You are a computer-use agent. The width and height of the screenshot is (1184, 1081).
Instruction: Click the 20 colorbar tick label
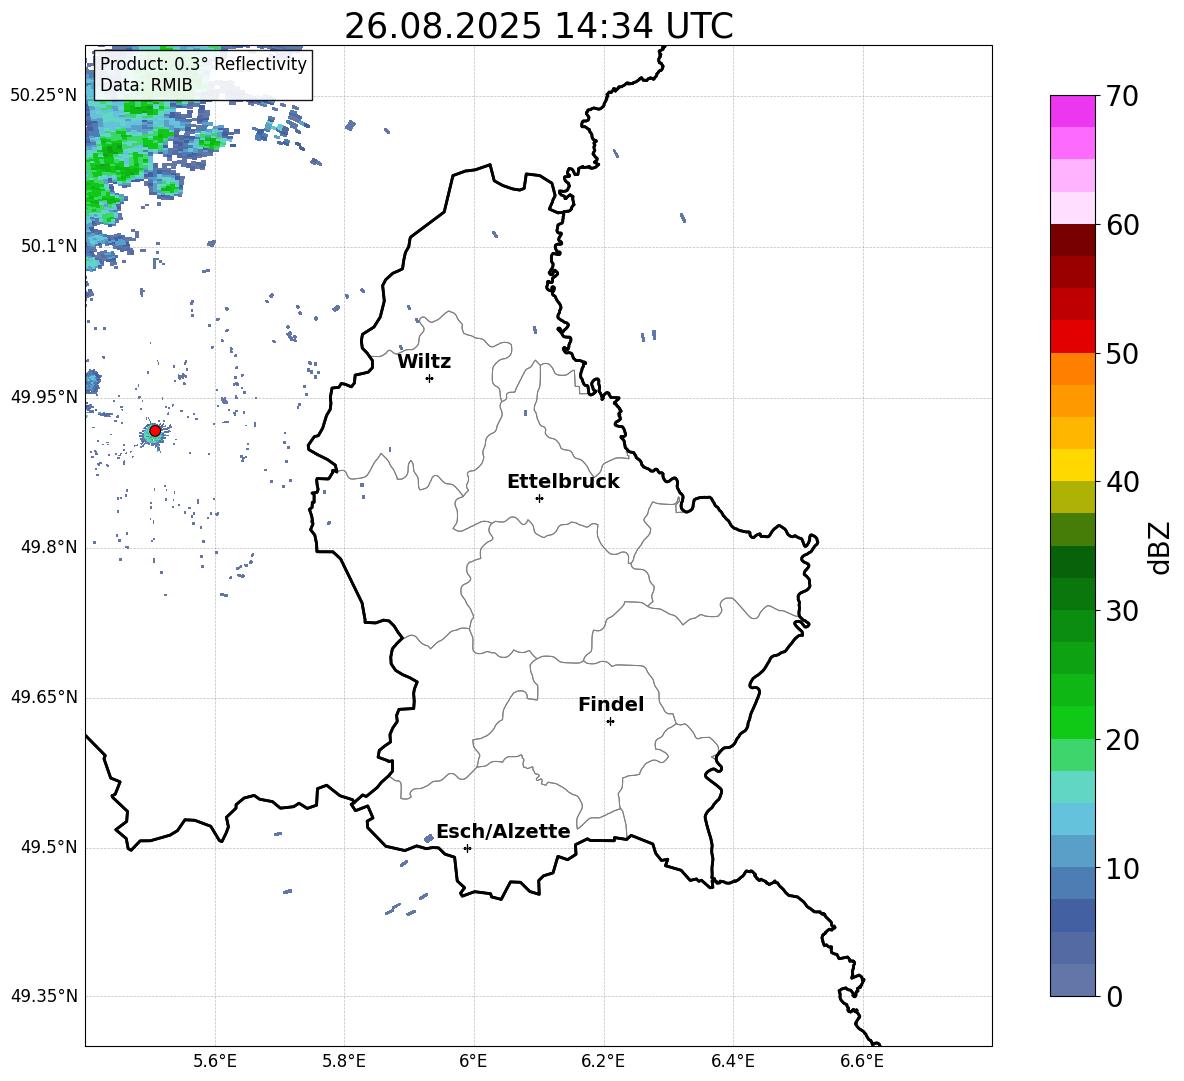click(1122, 740)
